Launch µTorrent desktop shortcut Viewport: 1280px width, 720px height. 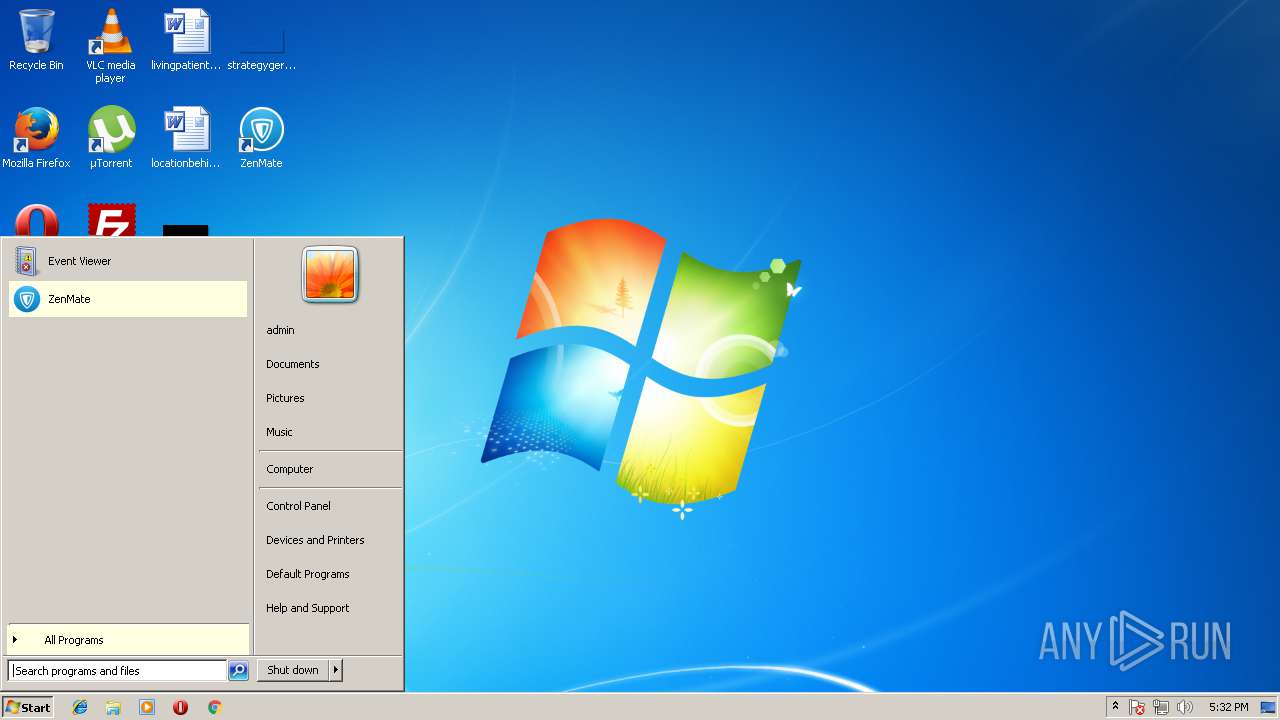pyautogui.click(x=111, y=138)
